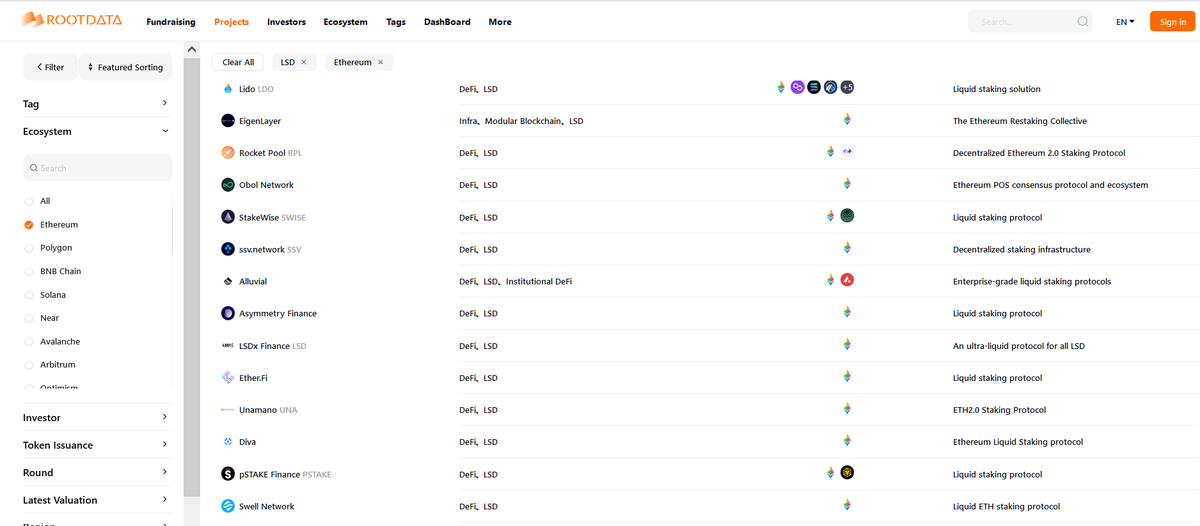This screenshot has height=526, width=1200.
Task: Click the Asymmetry Finance logo icon
Action: [228, 313]
